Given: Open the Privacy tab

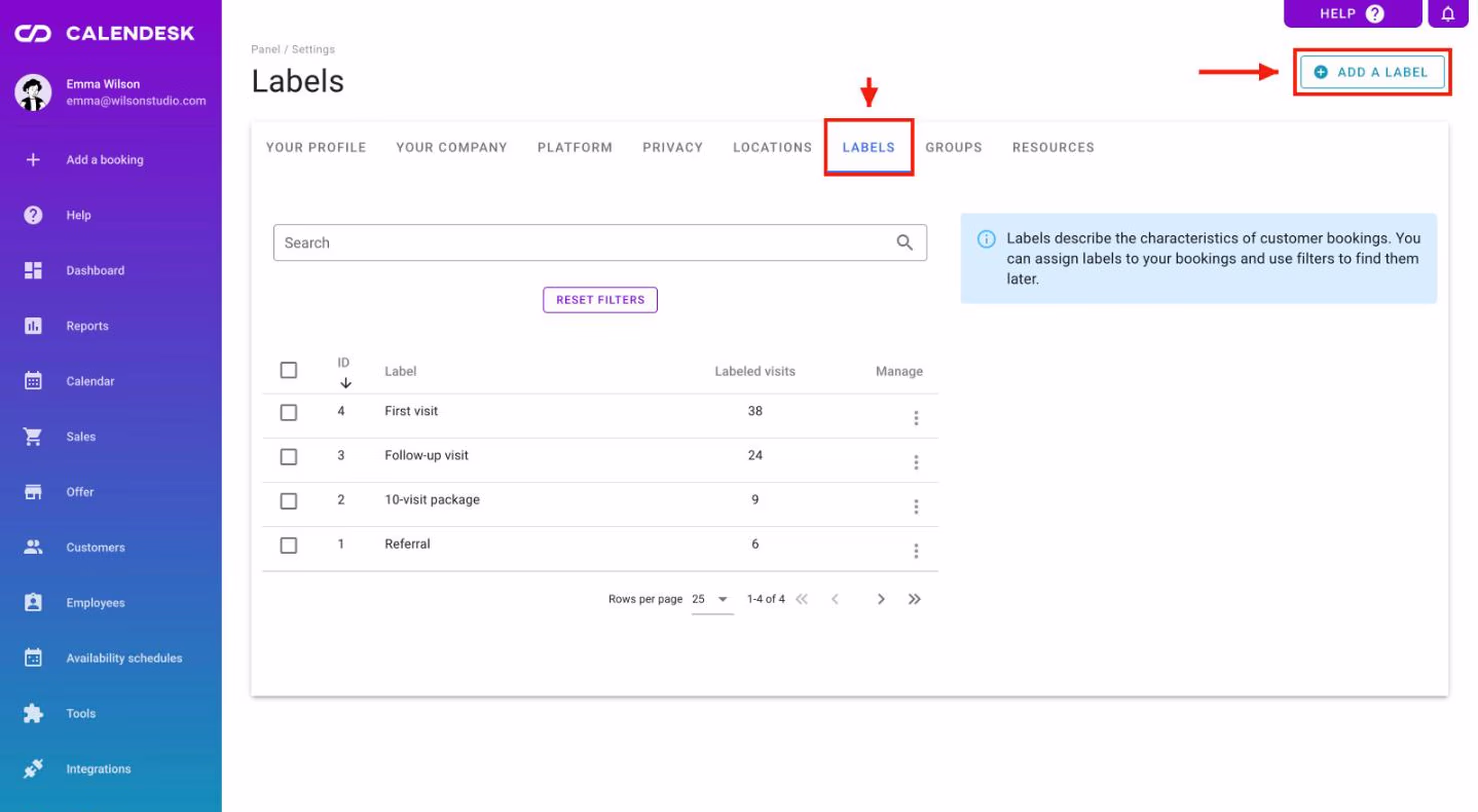Looking at the screenshot, I should point(673,147).
